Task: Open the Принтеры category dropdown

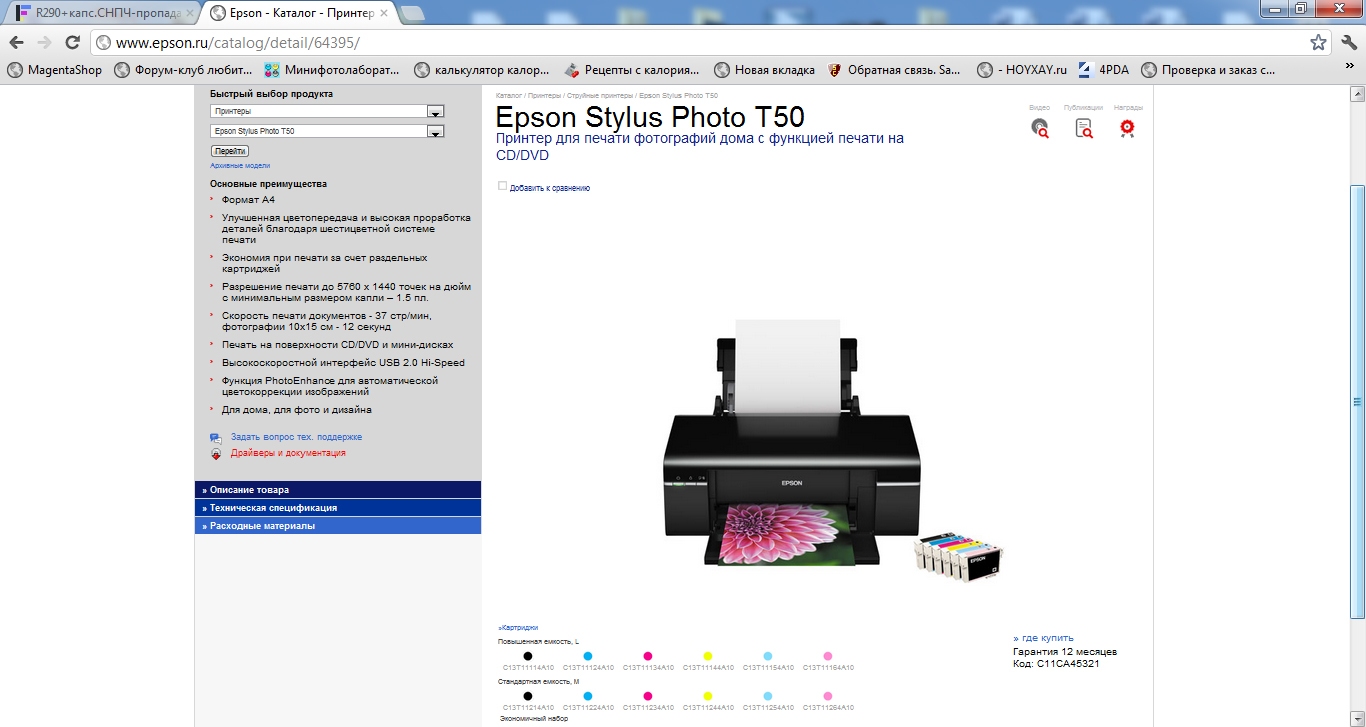Action: 327,111
